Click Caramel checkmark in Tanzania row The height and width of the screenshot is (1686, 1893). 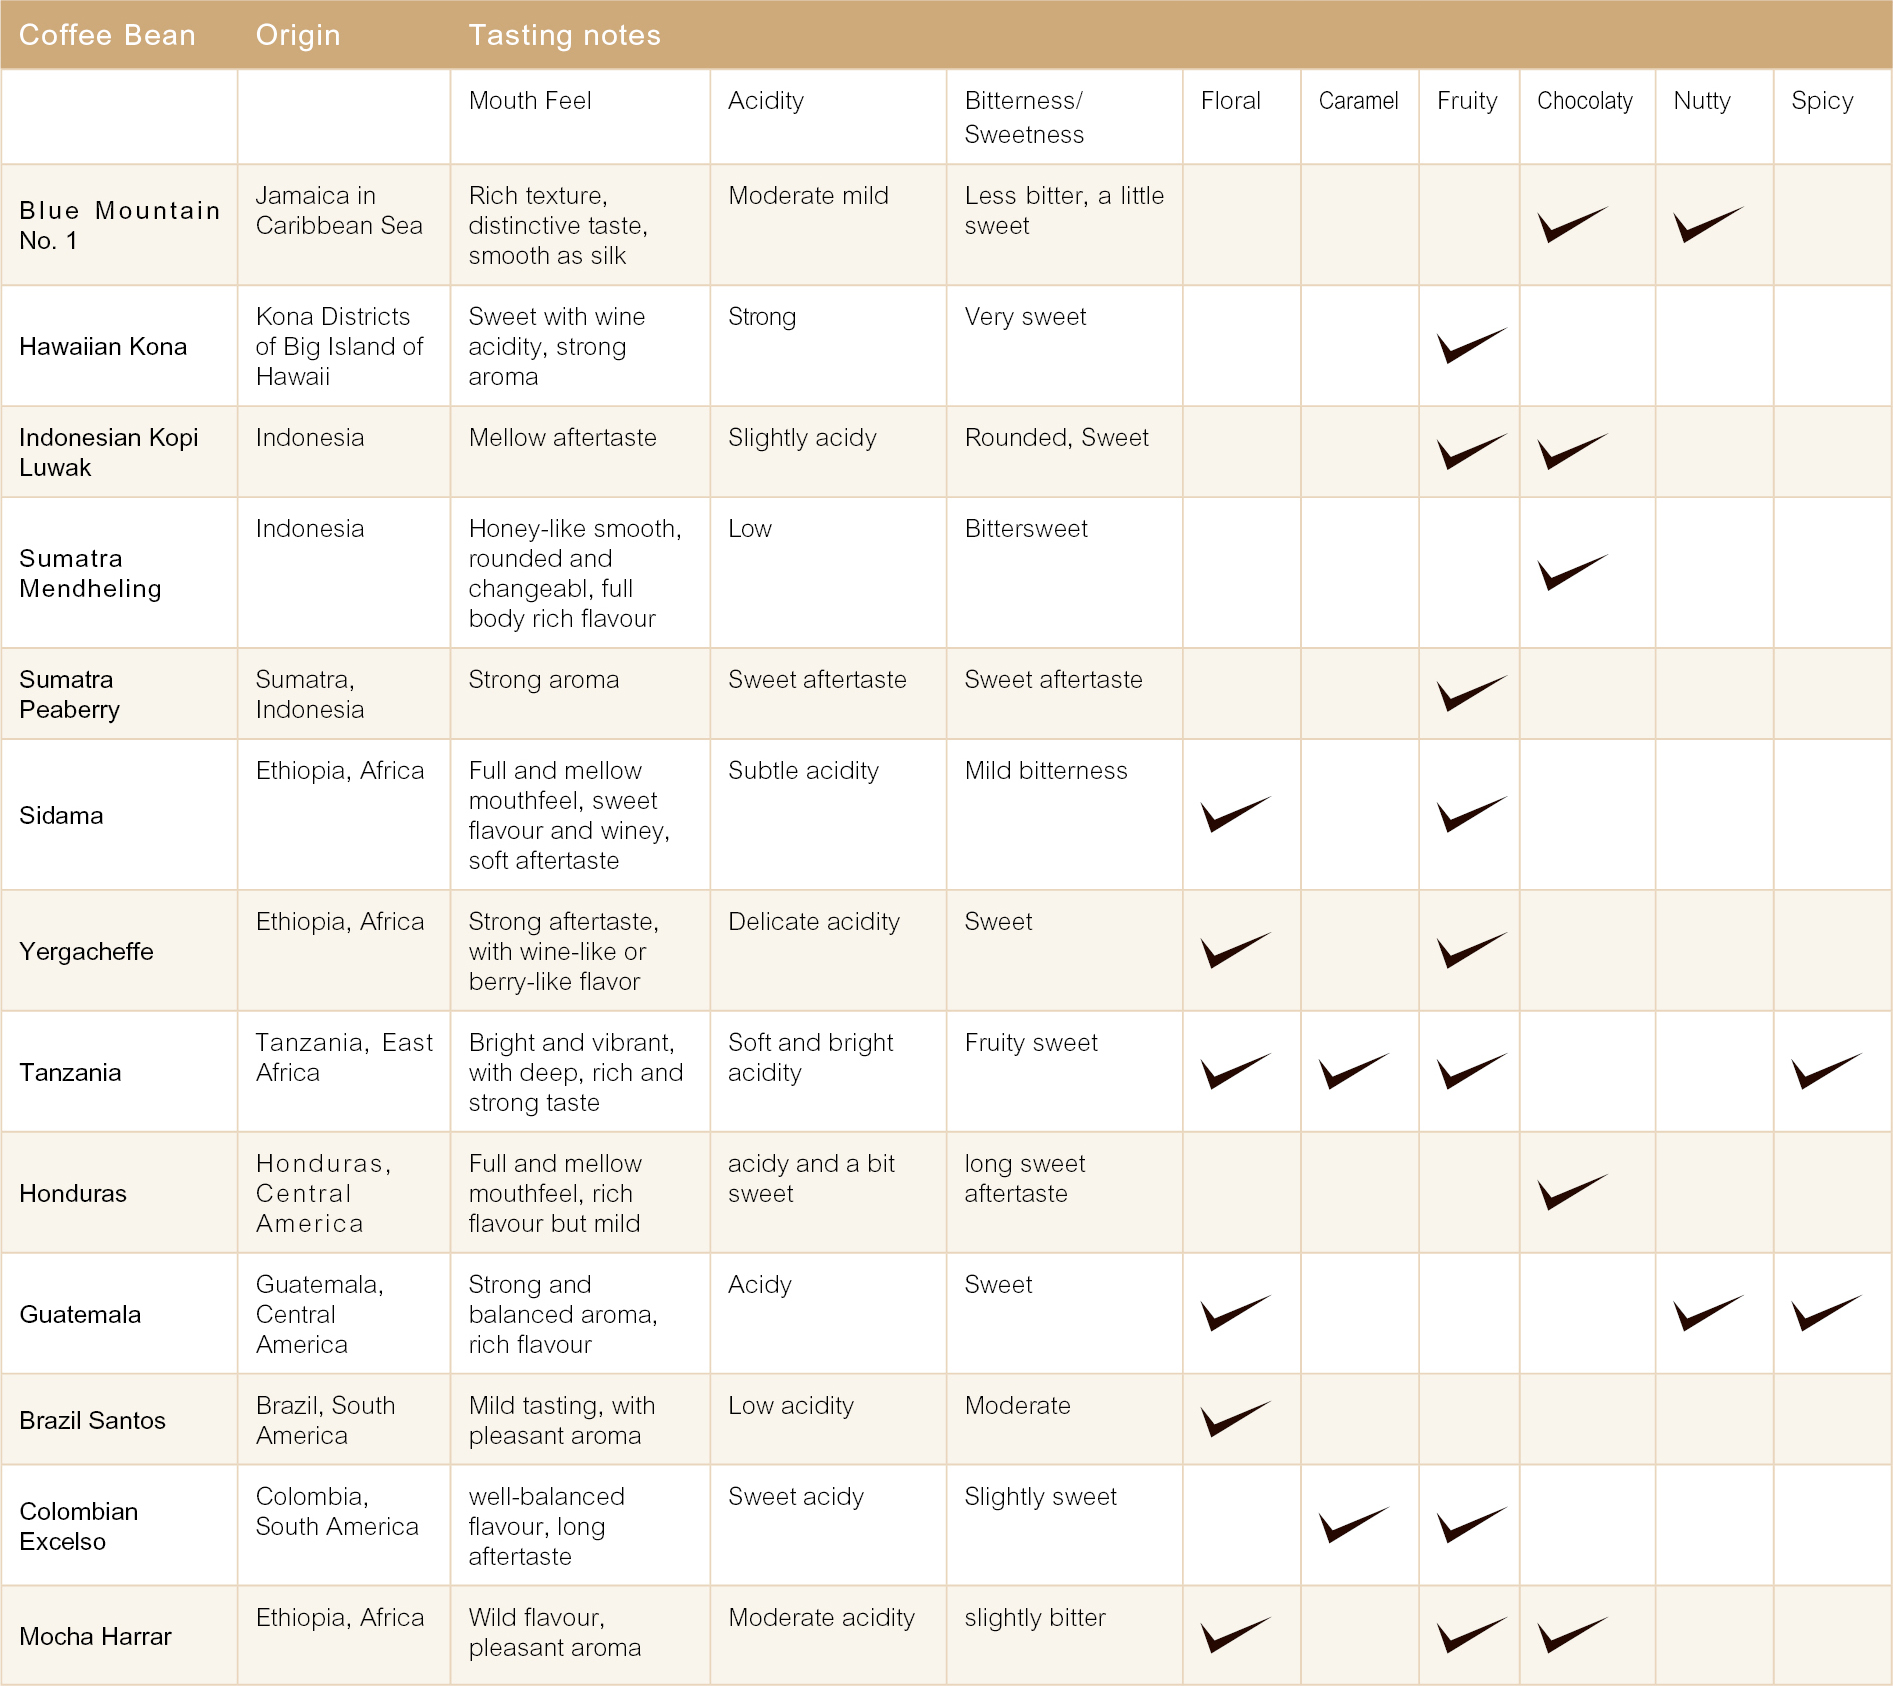[1354, 1072]
